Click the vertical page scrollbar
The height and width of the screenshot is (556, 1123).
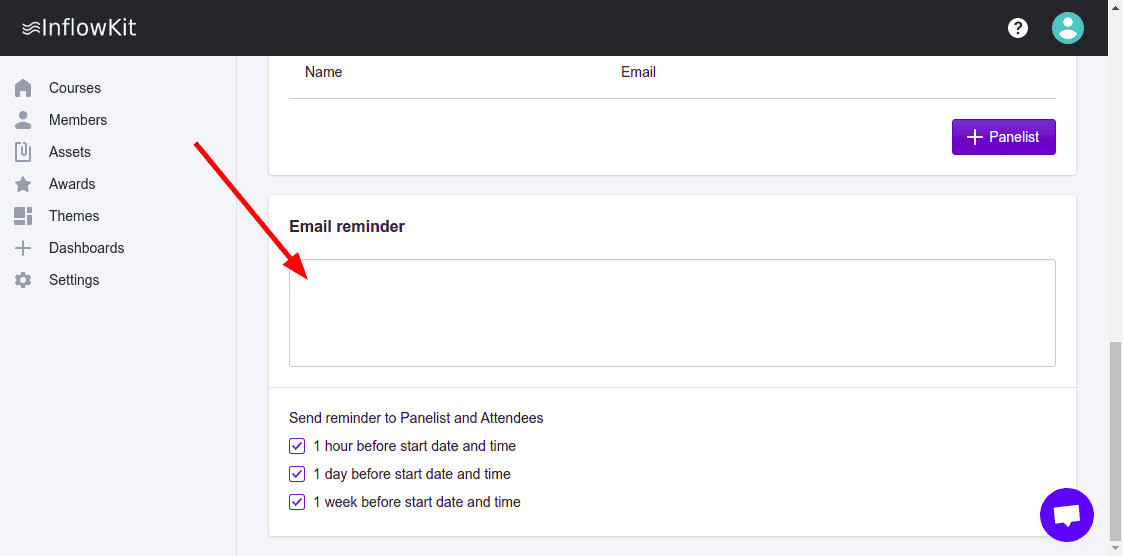pos(1115,440)
